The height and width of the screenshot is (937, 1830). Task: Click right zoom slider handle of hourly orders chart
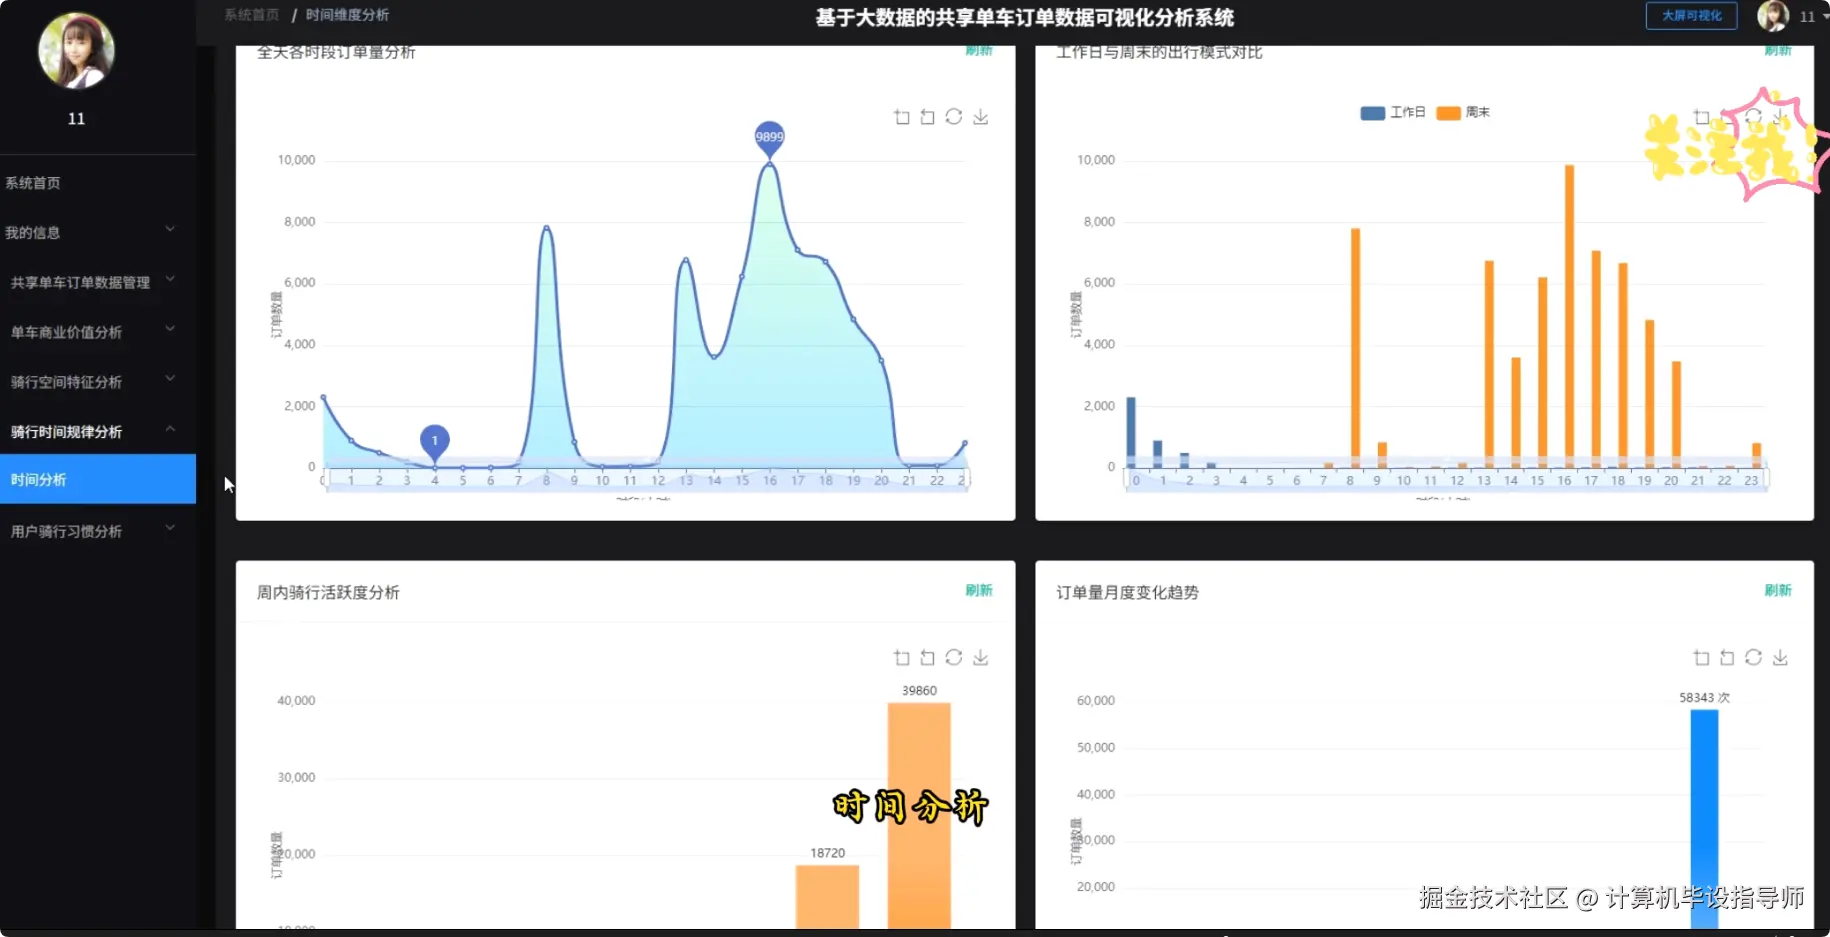coord(968,480)
